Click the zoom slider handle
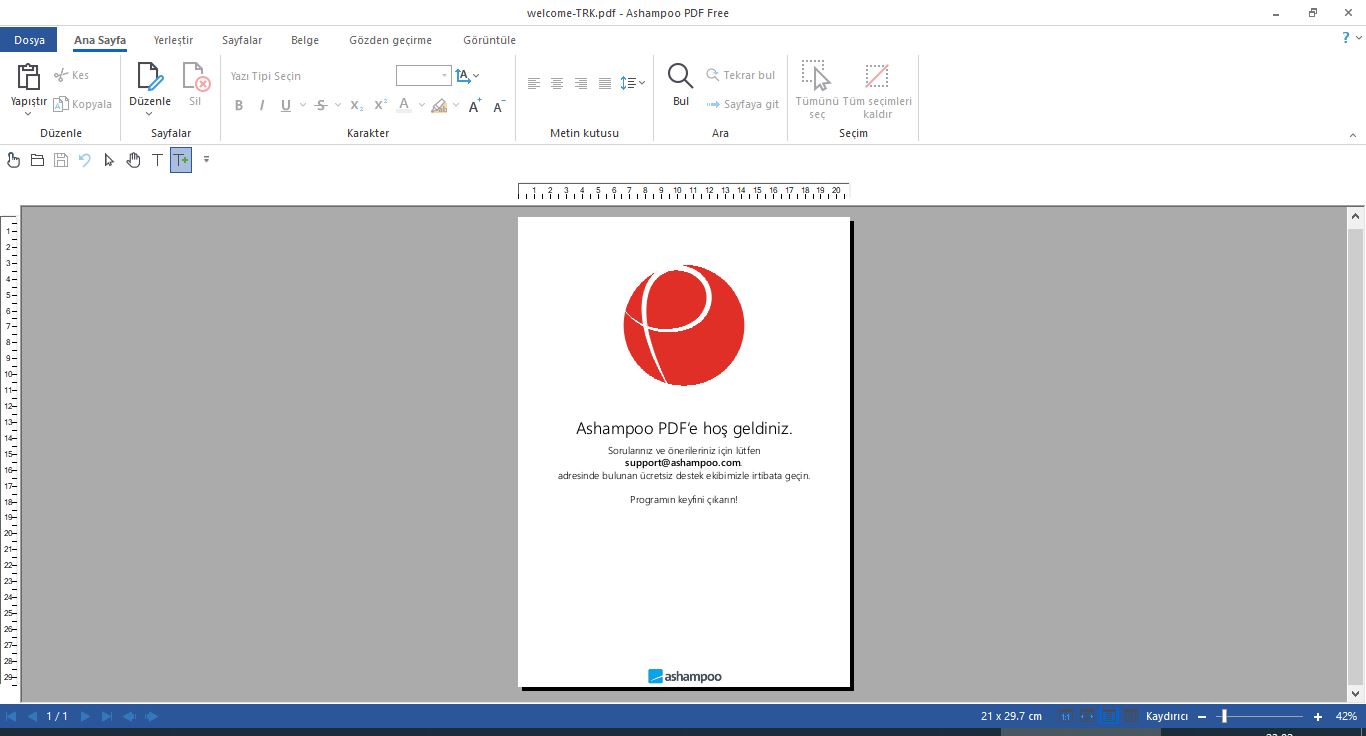Image resolution: width=1366 pixels, height=736 pixels. [1224, 717]
